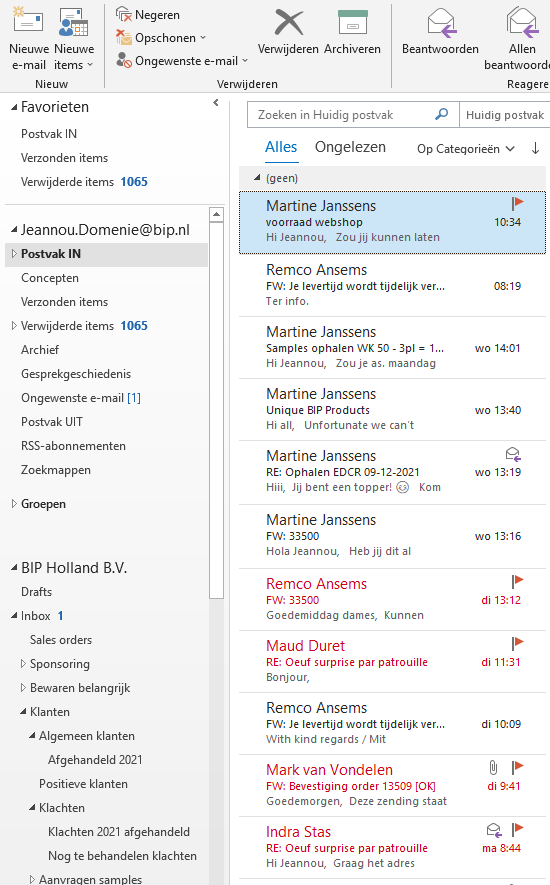Toggle flag on Maud Duret message

click(517, 643)
